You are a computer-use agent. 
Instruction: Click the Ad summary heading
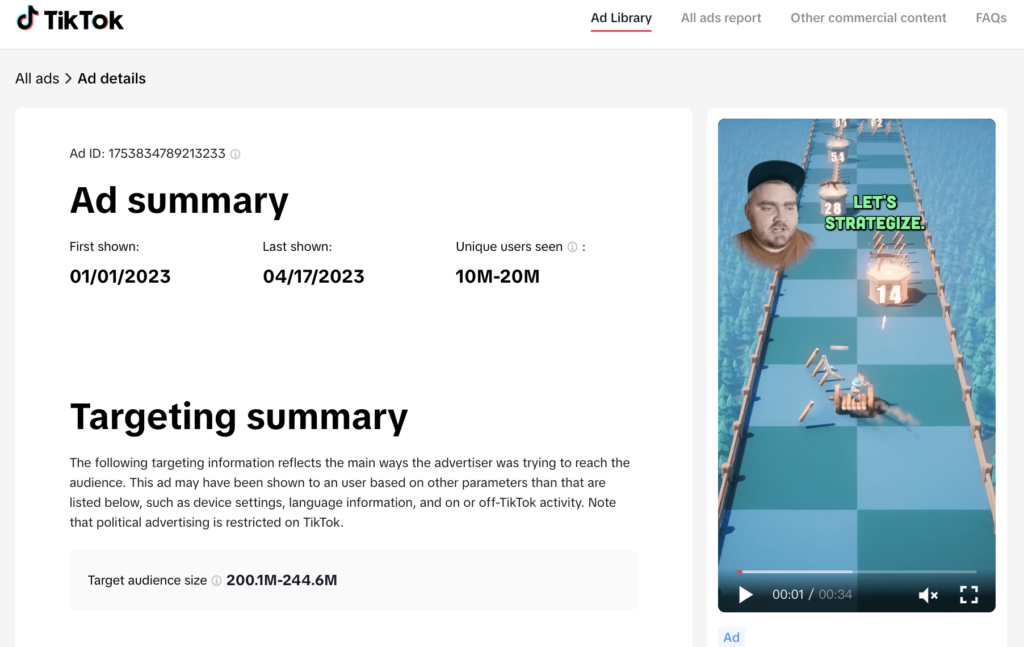tap(179, 200)
